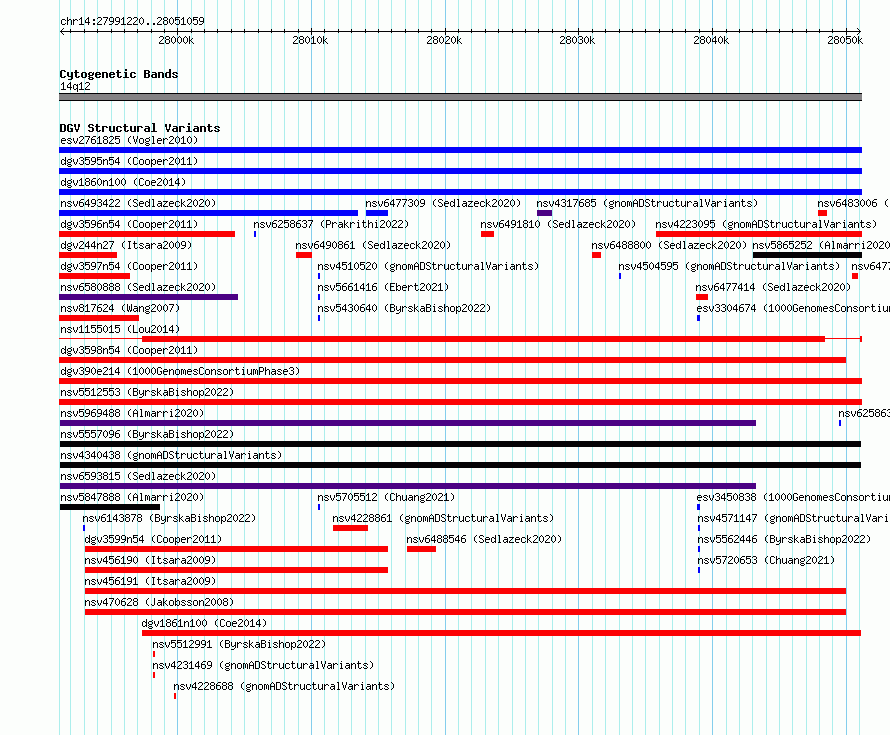
Task: Click the black nsv5865252 Almarri2020 bar
Action: click(807, 255)
